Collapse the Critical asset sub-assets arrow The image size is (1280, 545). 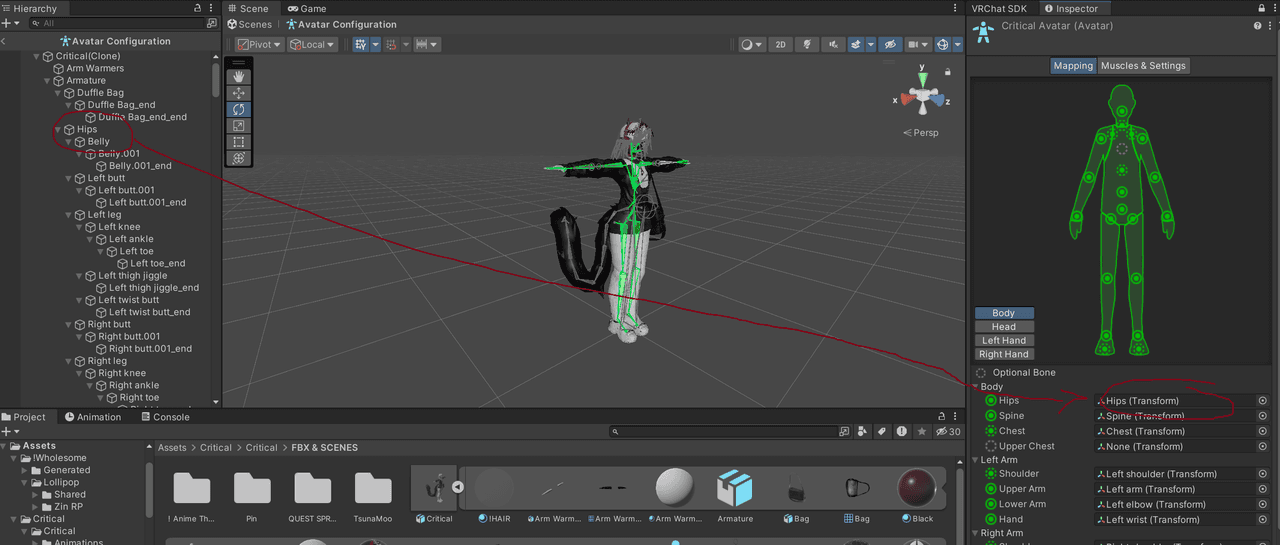[x=457, y=487]
